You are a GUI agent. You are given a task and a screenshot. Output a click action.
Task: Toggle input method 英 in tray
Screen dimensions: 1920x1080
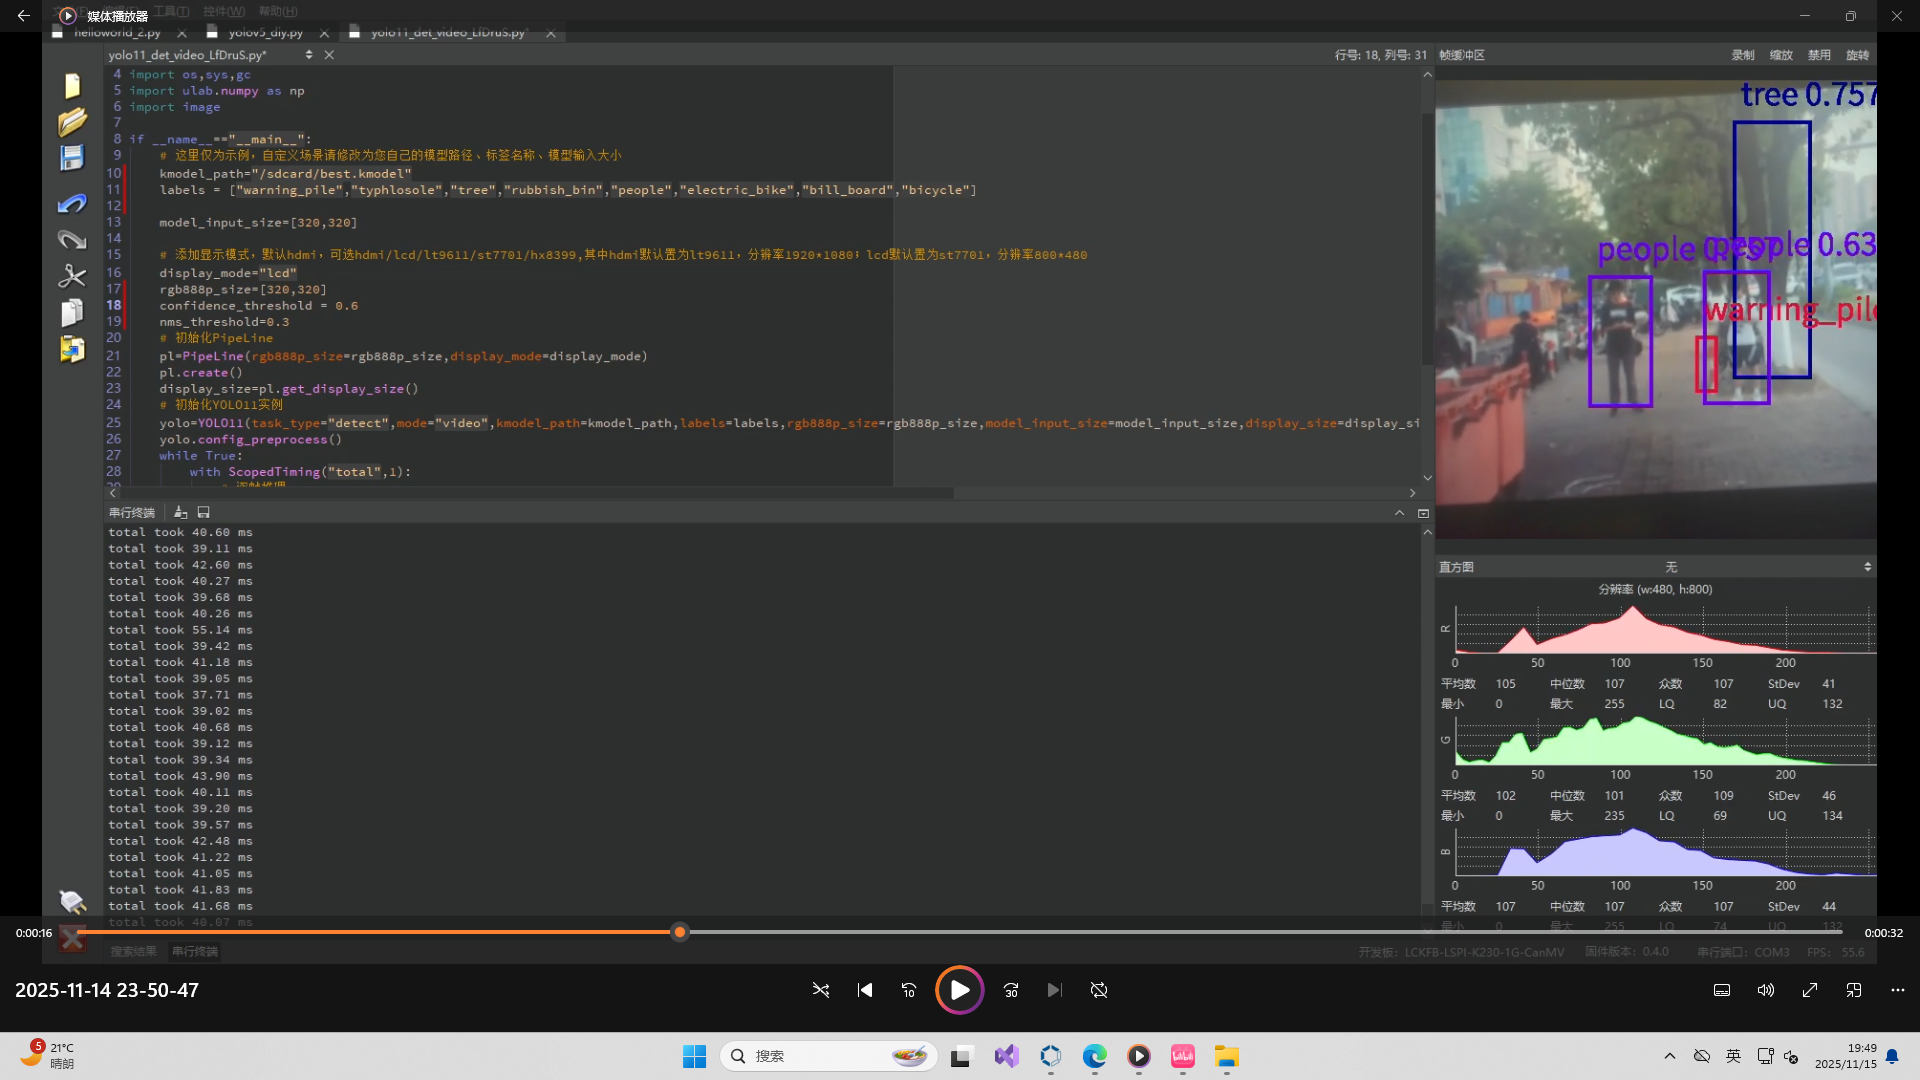(1733, 1056)
